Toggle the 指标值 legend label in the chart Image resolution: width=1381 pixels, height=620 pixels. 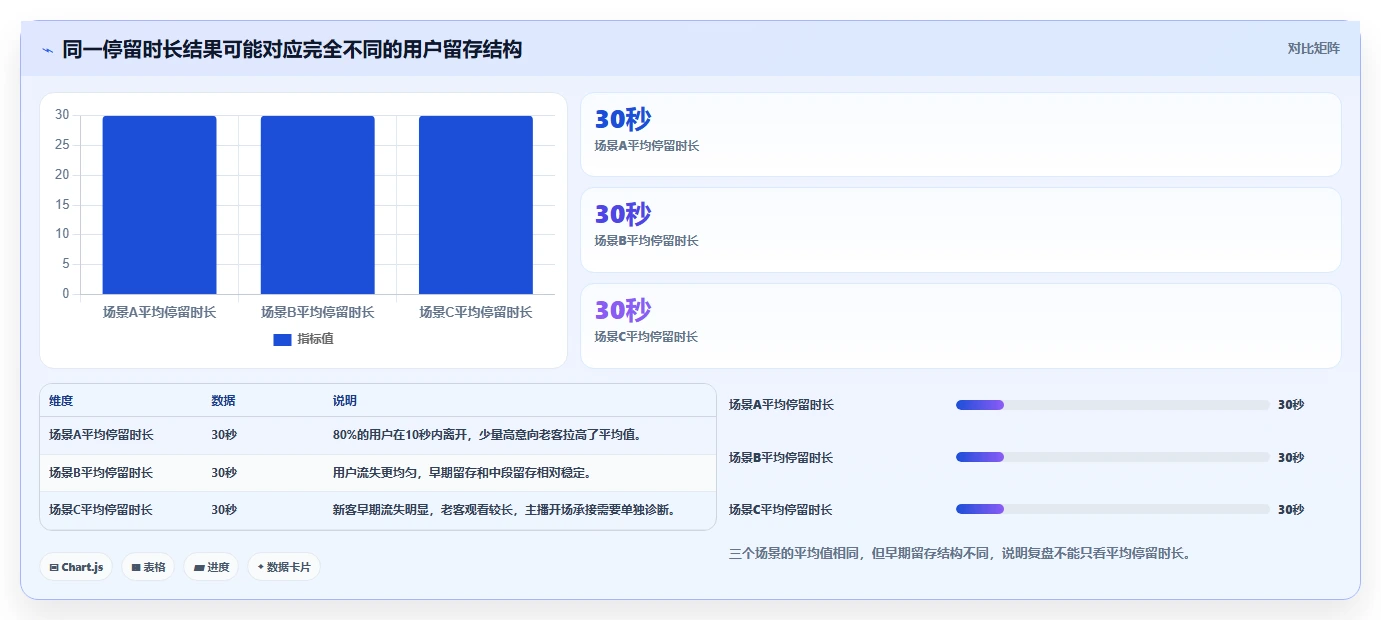click(315, 340)
